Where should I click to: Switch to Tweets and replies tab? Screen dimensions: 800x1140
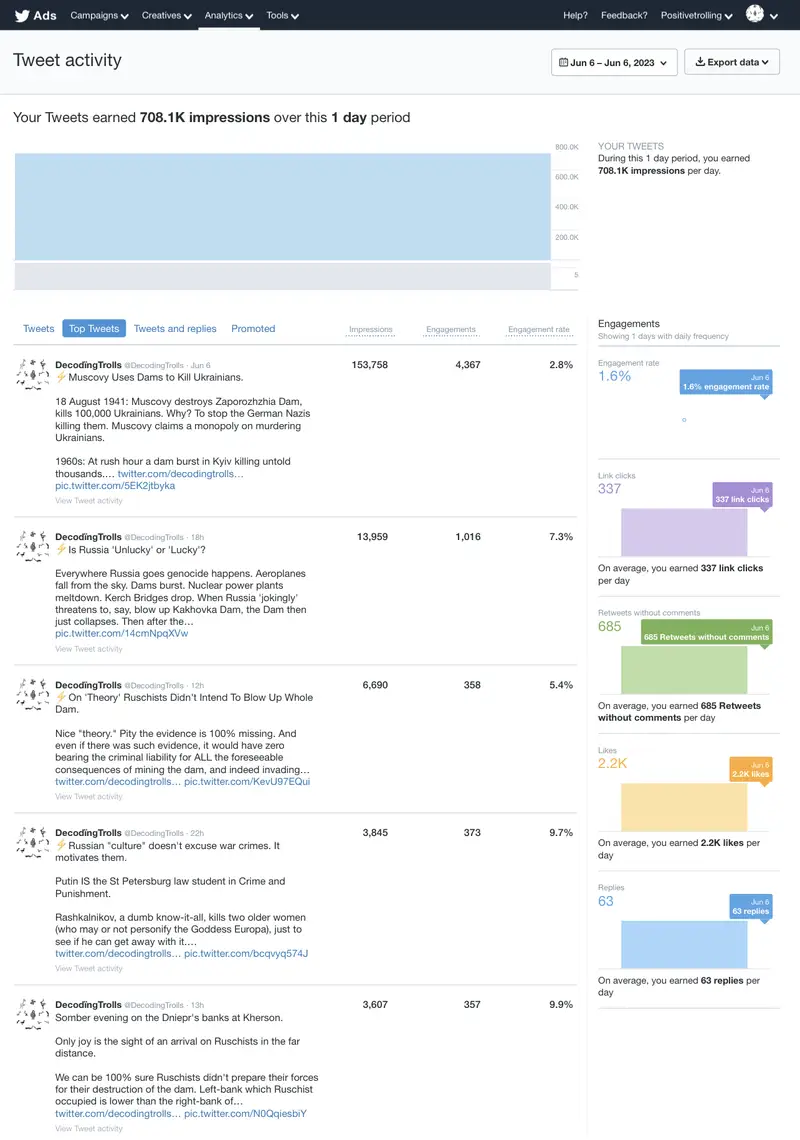175,329
